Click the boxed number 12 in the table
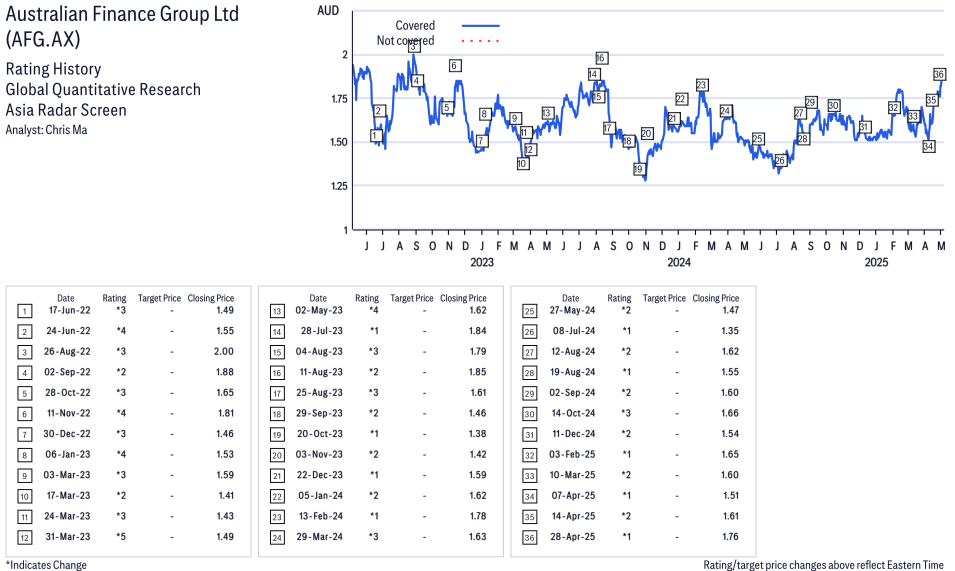The height and width of the screenshot is (571, 955). (24, 538)
